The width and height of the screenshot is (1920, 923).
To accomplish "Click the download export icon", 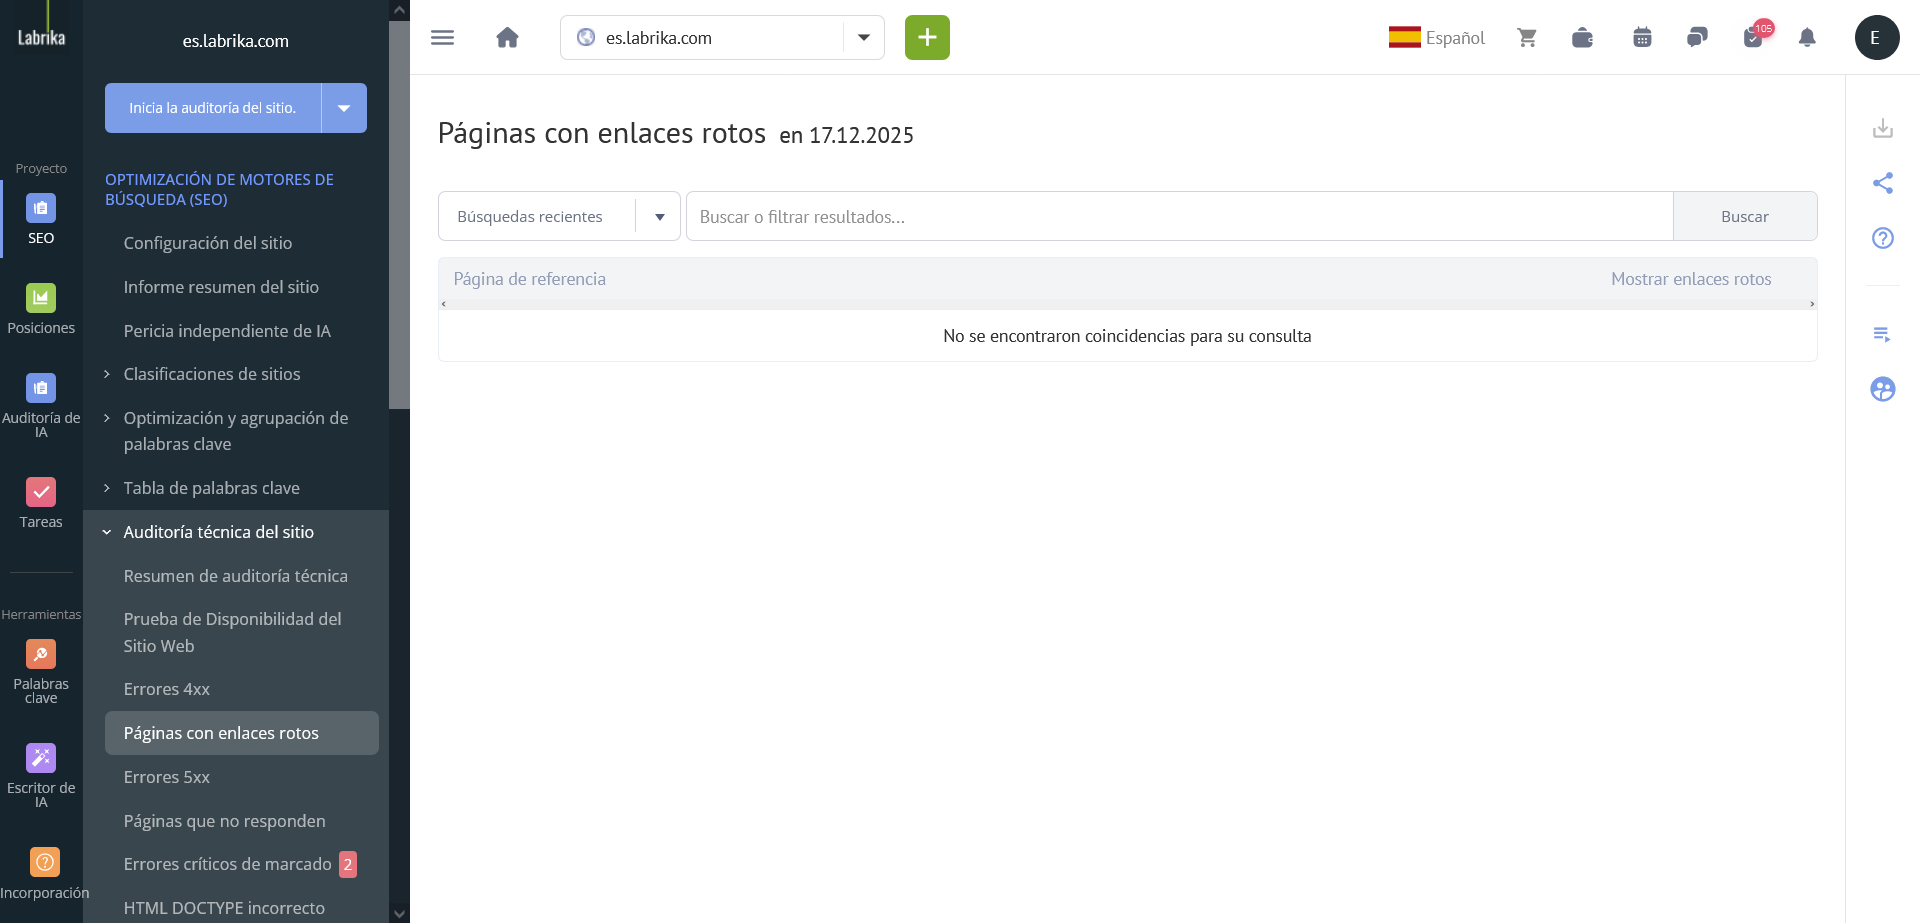I will pyautogui.click(x=1883, y=128).
